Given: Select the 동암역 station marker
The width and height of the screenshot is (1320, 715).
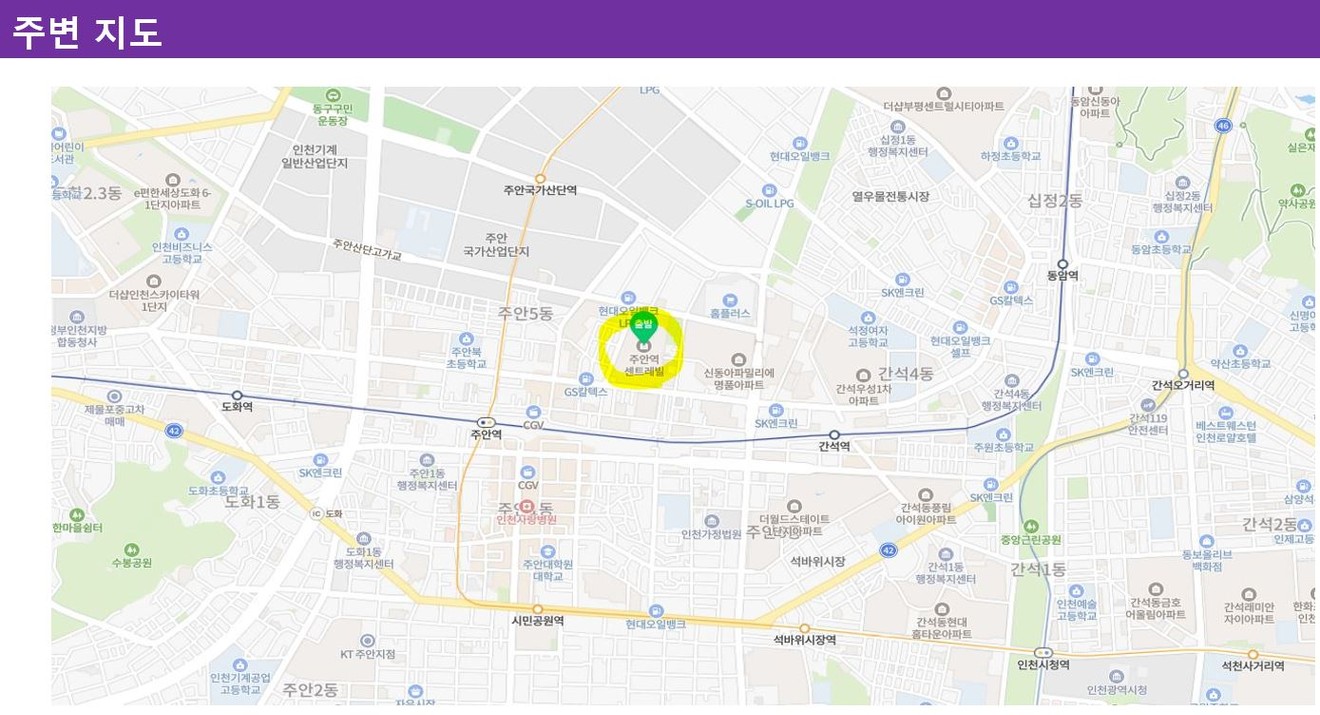Looking at the screenshot, I should point(1062,264).
